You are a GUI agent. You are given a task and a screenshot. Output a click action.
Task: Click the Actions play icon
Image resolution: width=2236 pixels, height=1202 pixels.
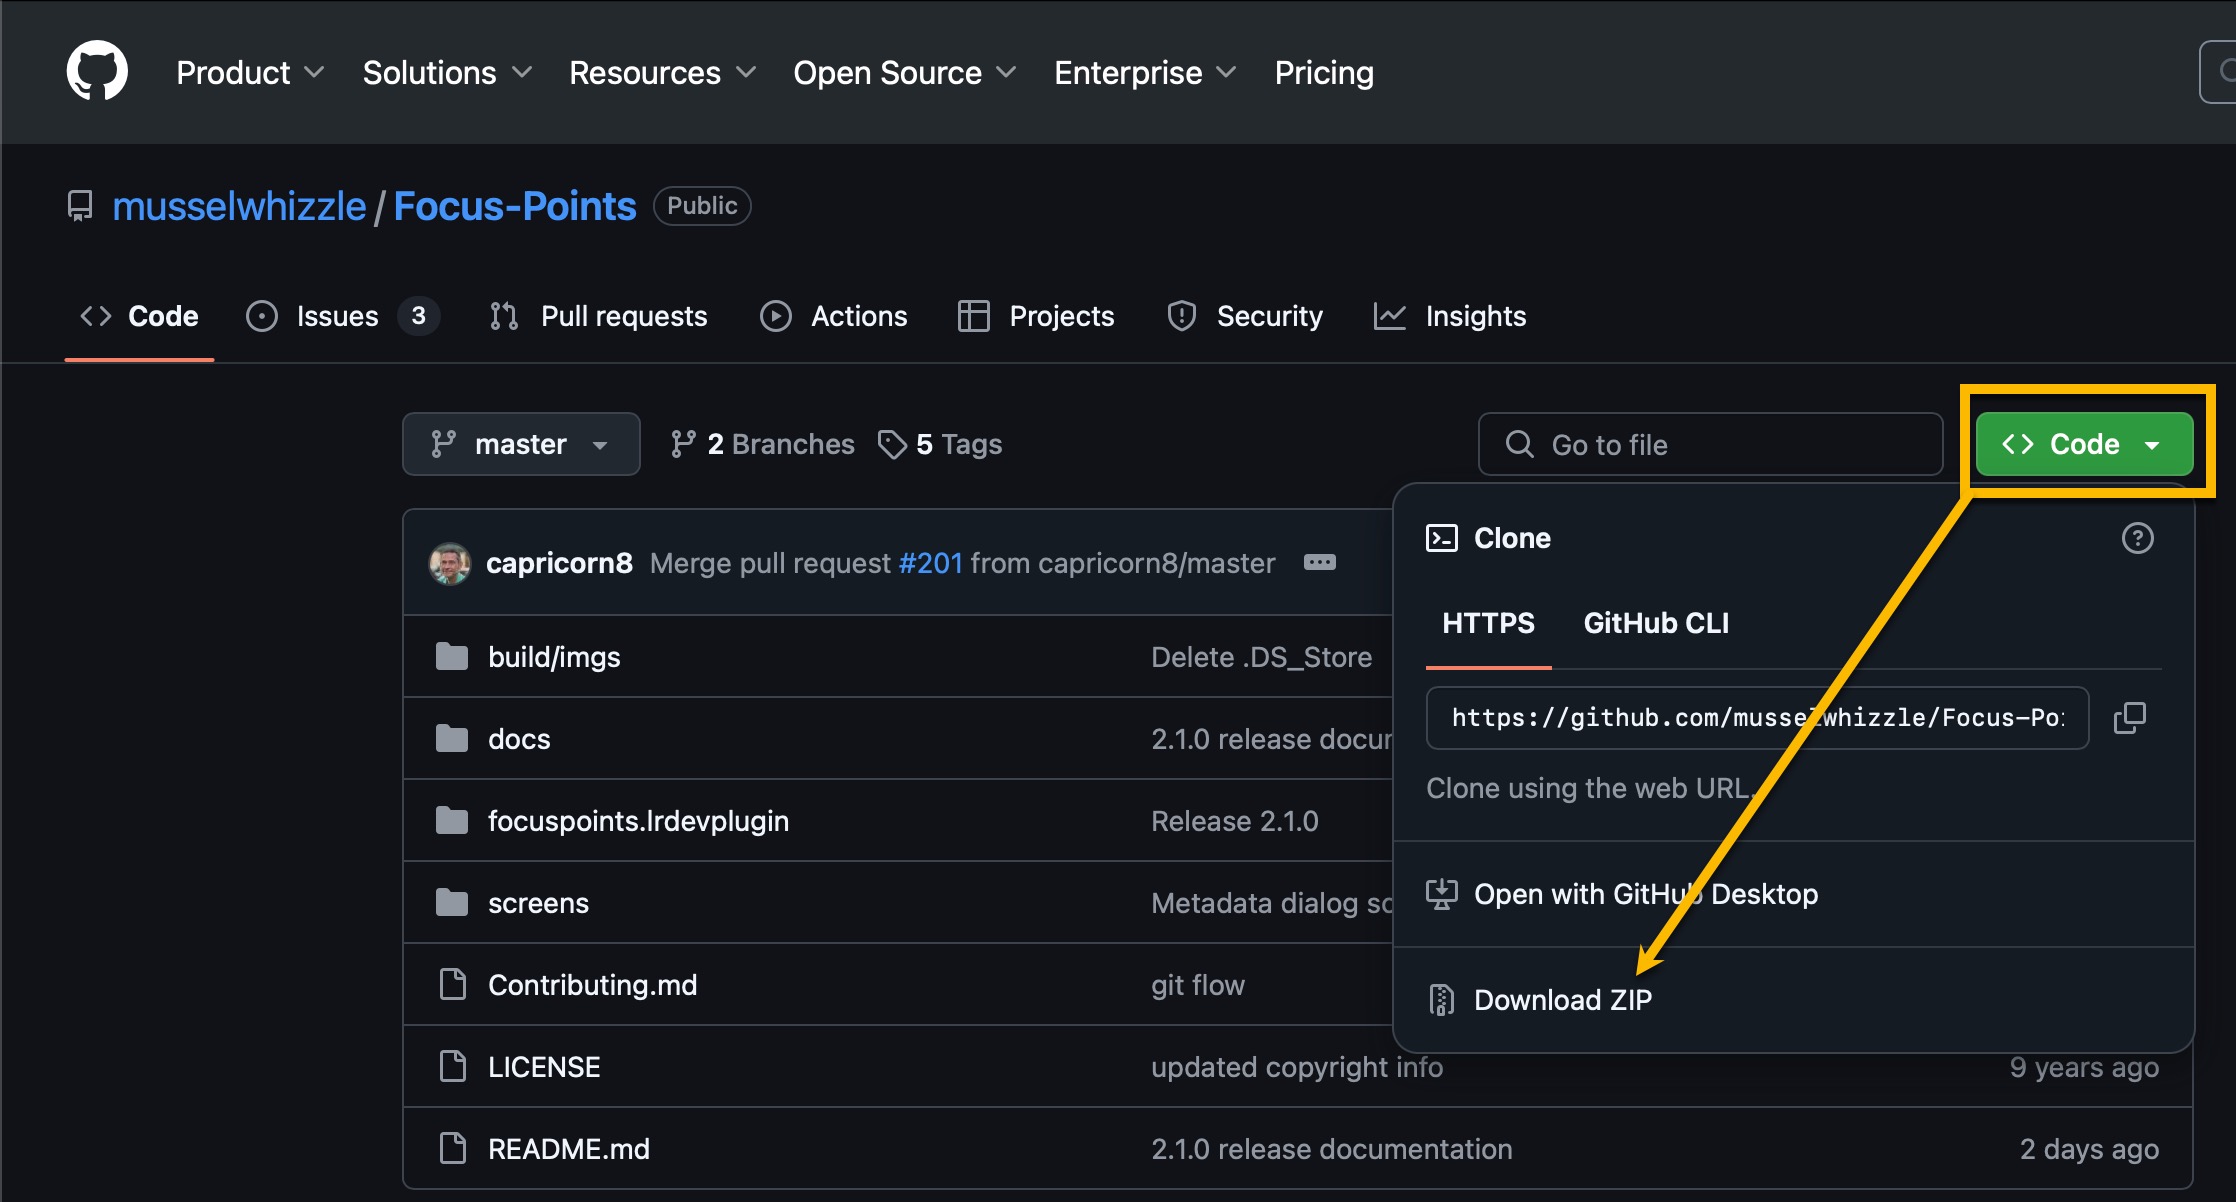776,316
